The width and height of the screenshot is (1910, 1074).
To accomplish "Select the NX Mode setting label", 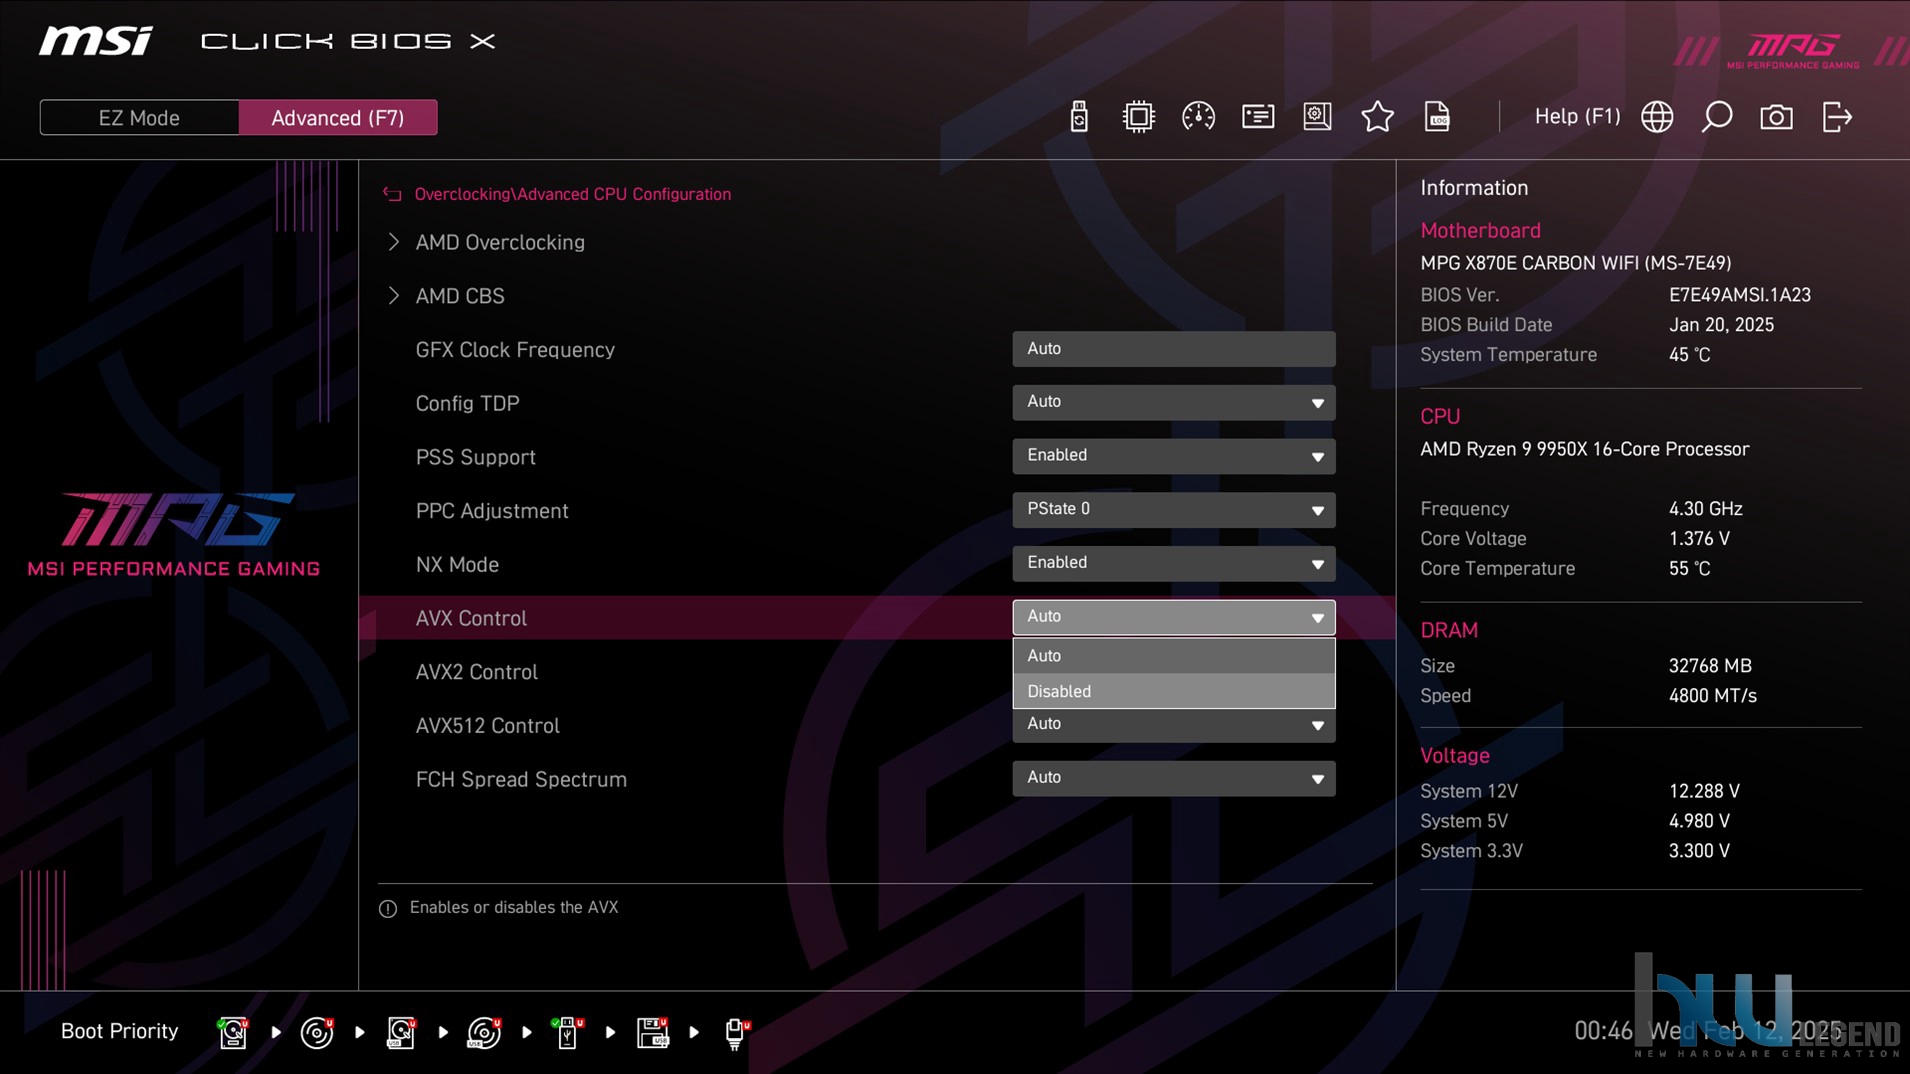I will point(457,565).
